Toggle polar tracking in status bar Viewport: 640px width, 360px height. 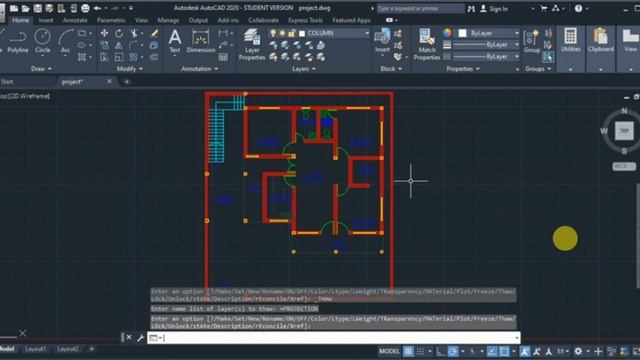tap(453, 351)
